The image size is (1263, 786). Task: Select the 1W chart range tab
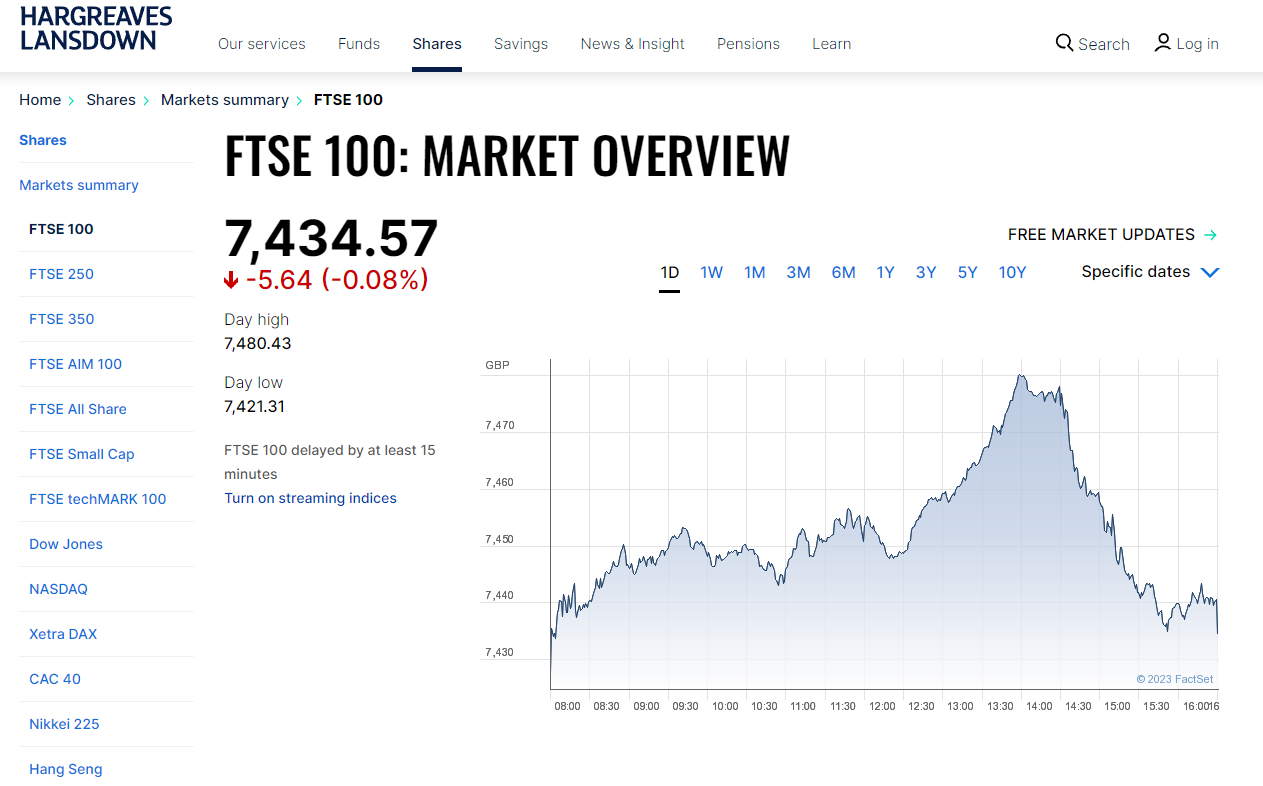click(x=711, y=272)
